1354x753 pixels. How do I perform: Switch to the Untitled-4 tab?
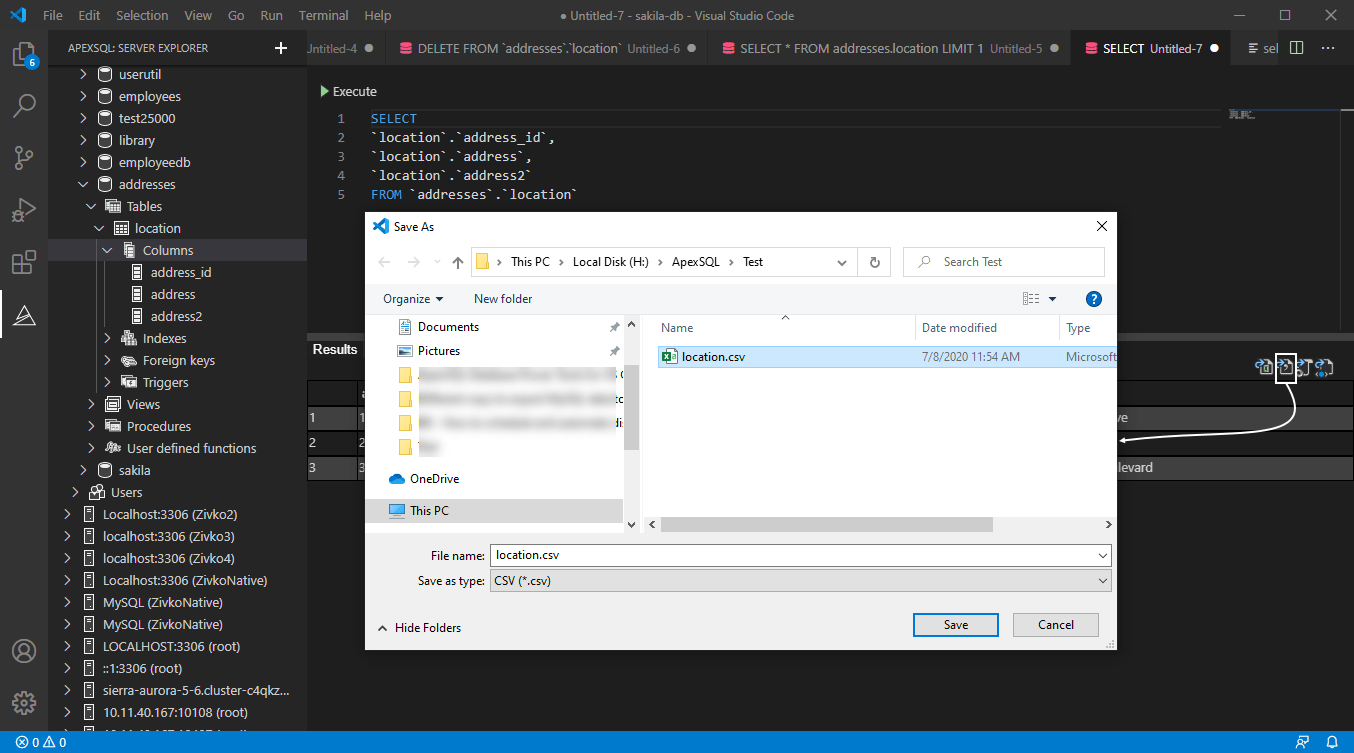(x=333, y=47)
